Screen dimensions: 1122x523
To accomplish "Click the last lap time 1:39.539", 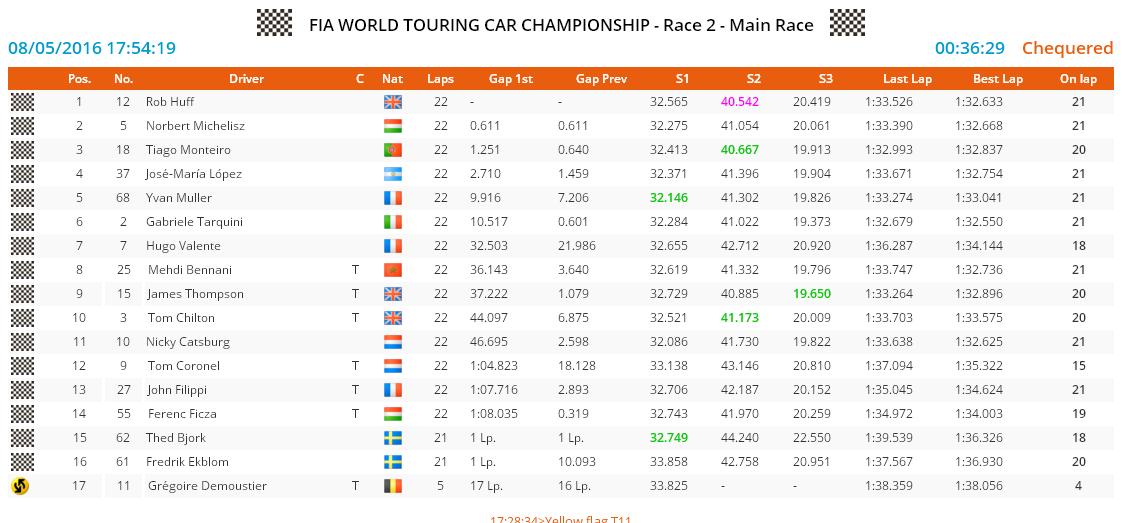I will [x=889, y=437].
